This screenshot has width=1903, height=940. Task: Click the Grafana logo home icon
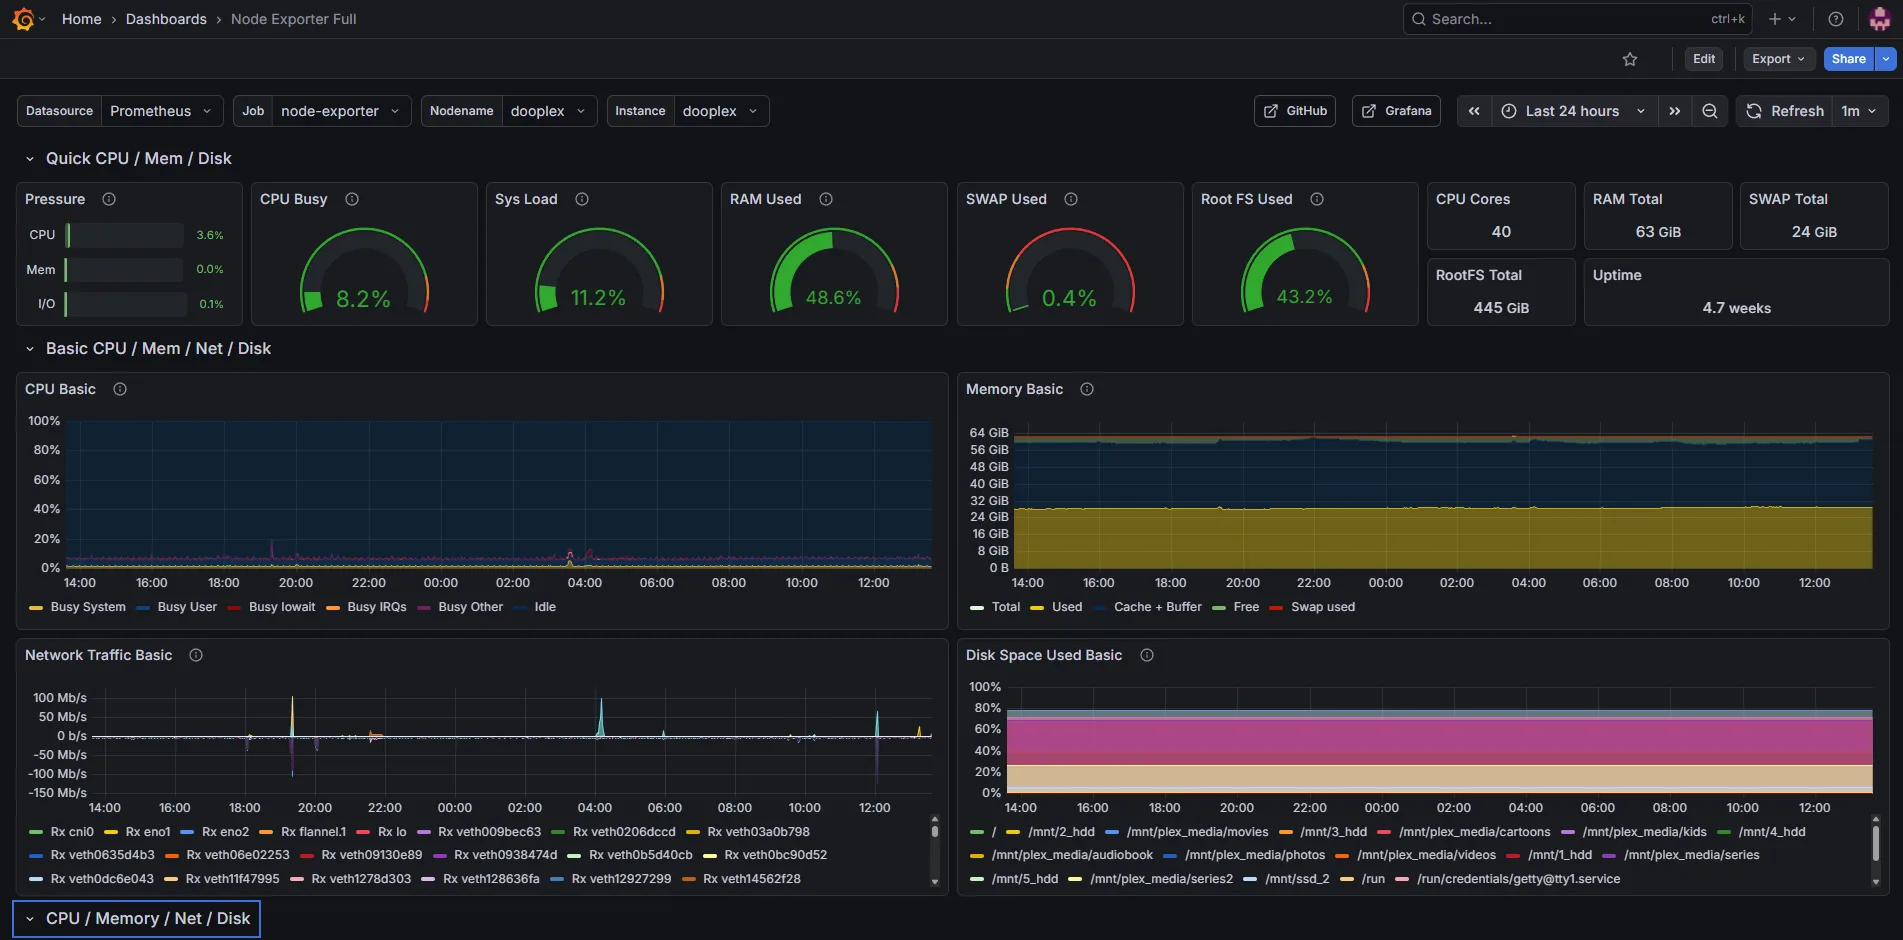click(23, 19)
